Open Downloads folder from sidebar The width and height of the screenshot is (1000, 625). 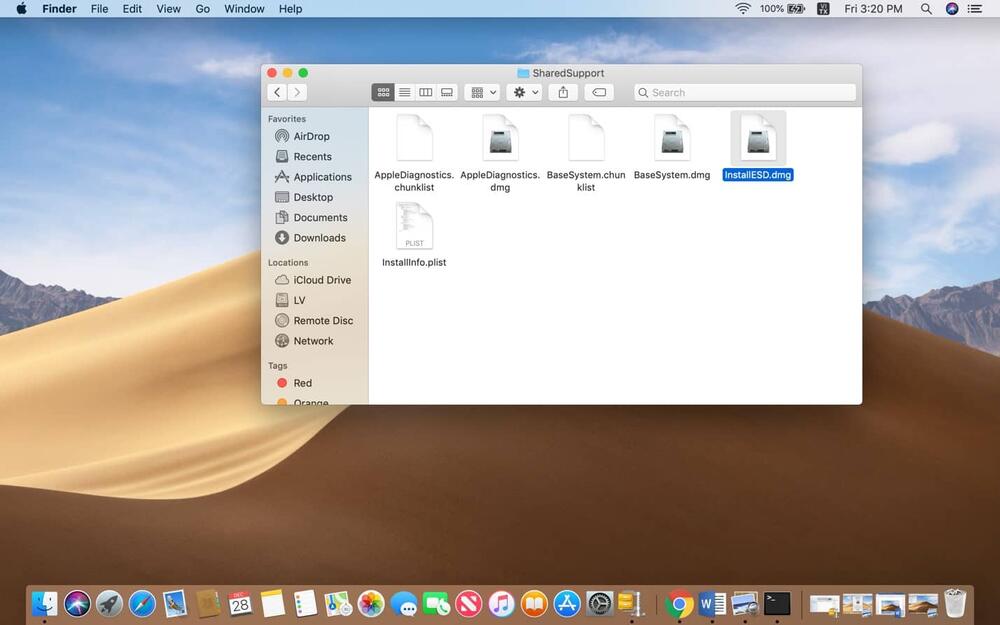pyautogui.click(x=319, y=238)
